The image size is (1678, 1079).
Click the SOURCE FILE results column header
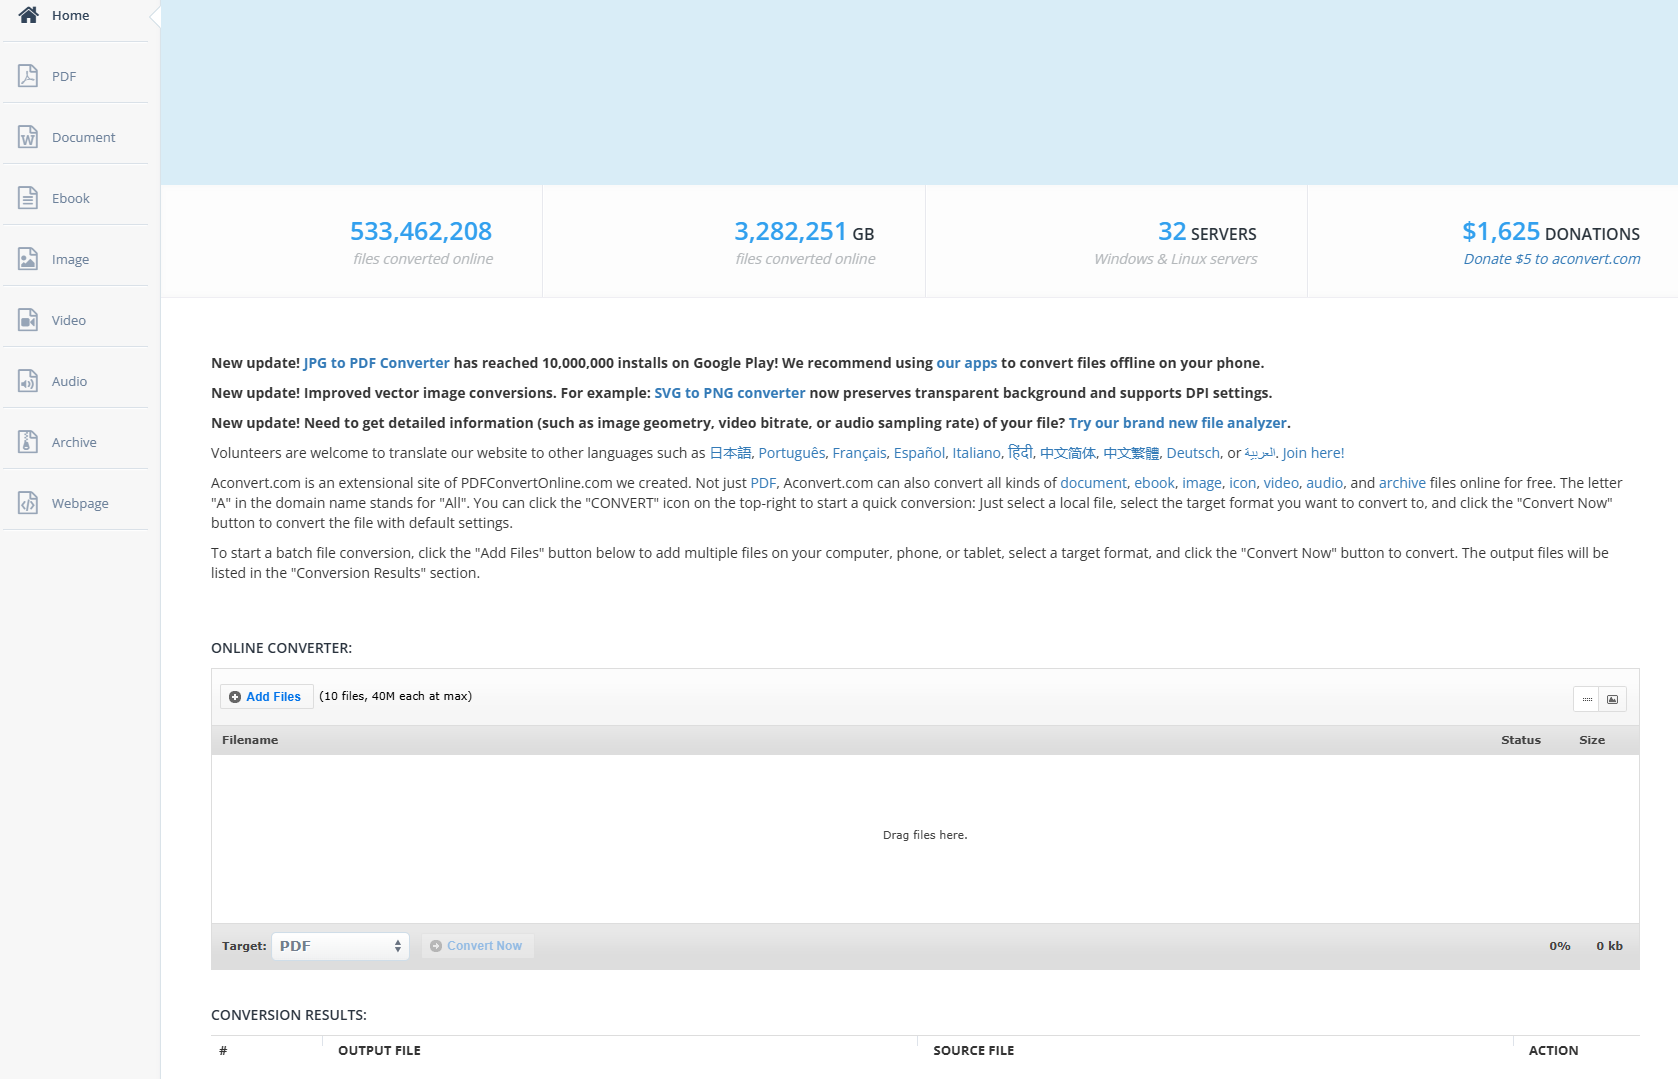click(973, 1050)
